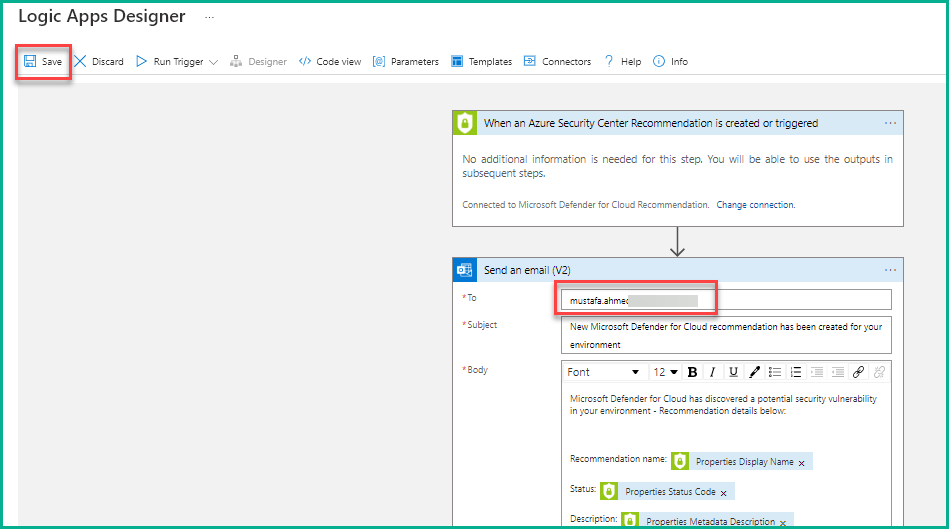Open trigger step ellipsis menu
The width and height of the screenshot is (949, 529).
pyautogui.click(x=890, y=123)
